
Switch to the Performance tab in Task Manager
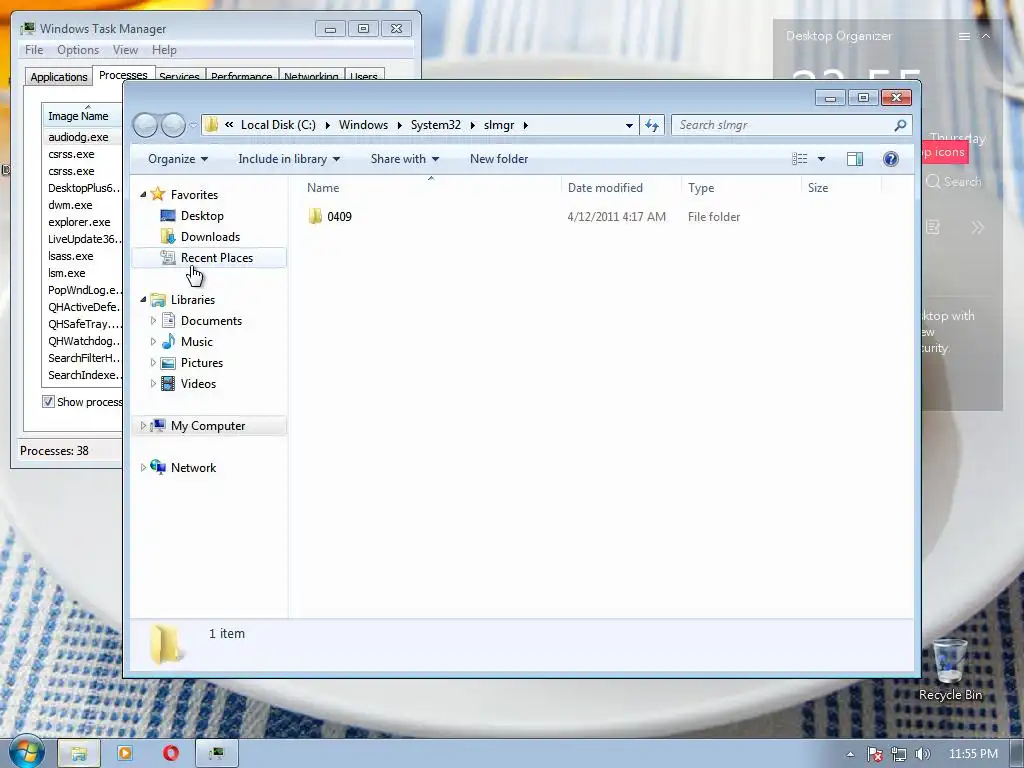242,75
